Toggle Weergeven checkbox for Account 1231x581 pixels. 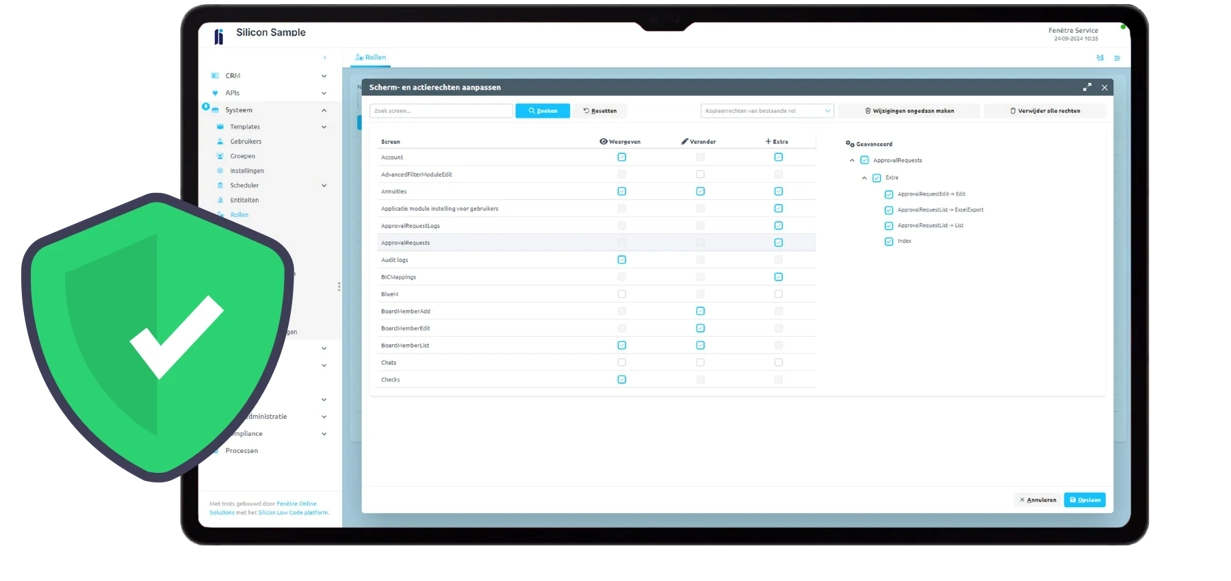pos(622,157)
